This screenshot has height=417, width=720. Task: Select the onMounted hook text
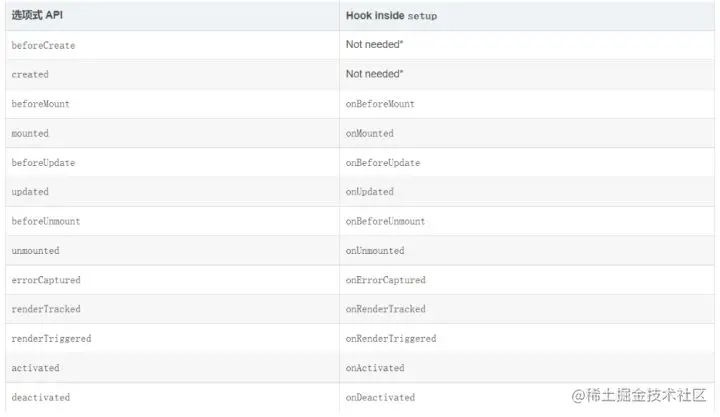[370, 134]
